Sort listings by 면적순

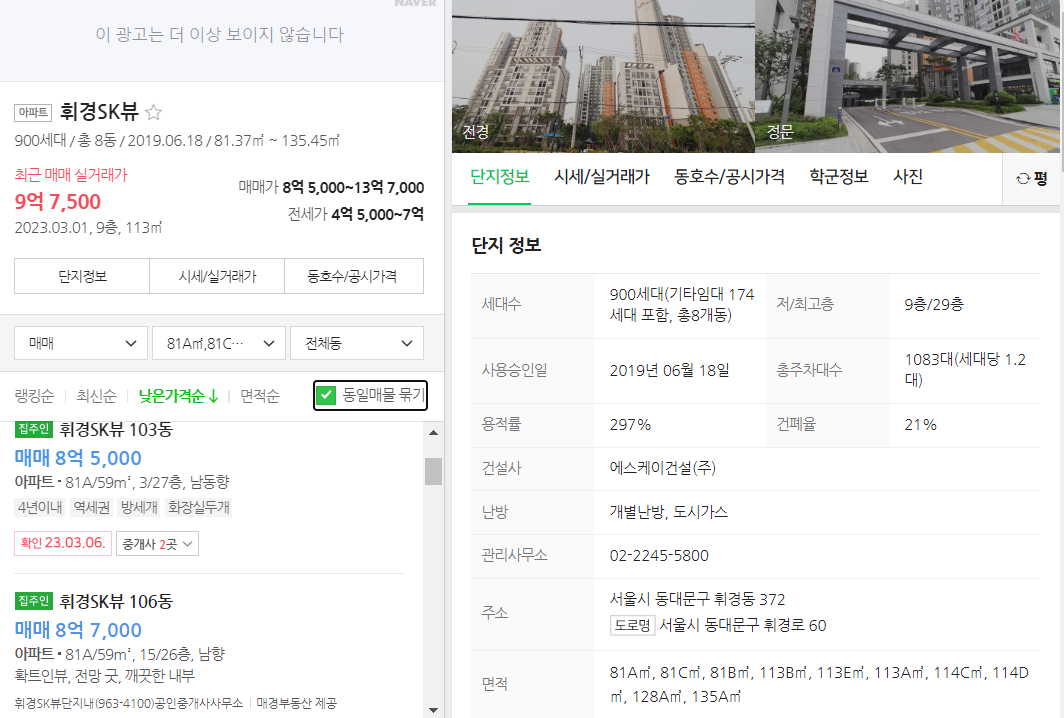coord(260,396)
